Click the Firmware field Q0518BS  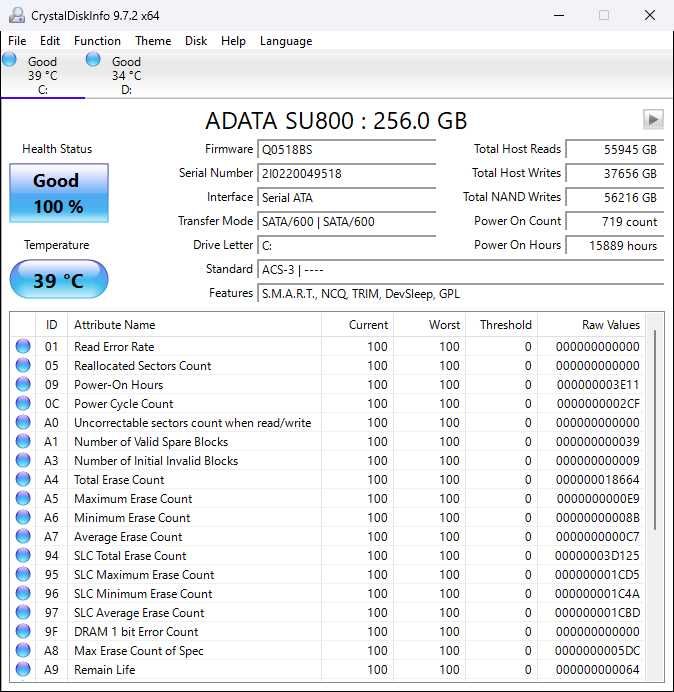pos(346,150)
